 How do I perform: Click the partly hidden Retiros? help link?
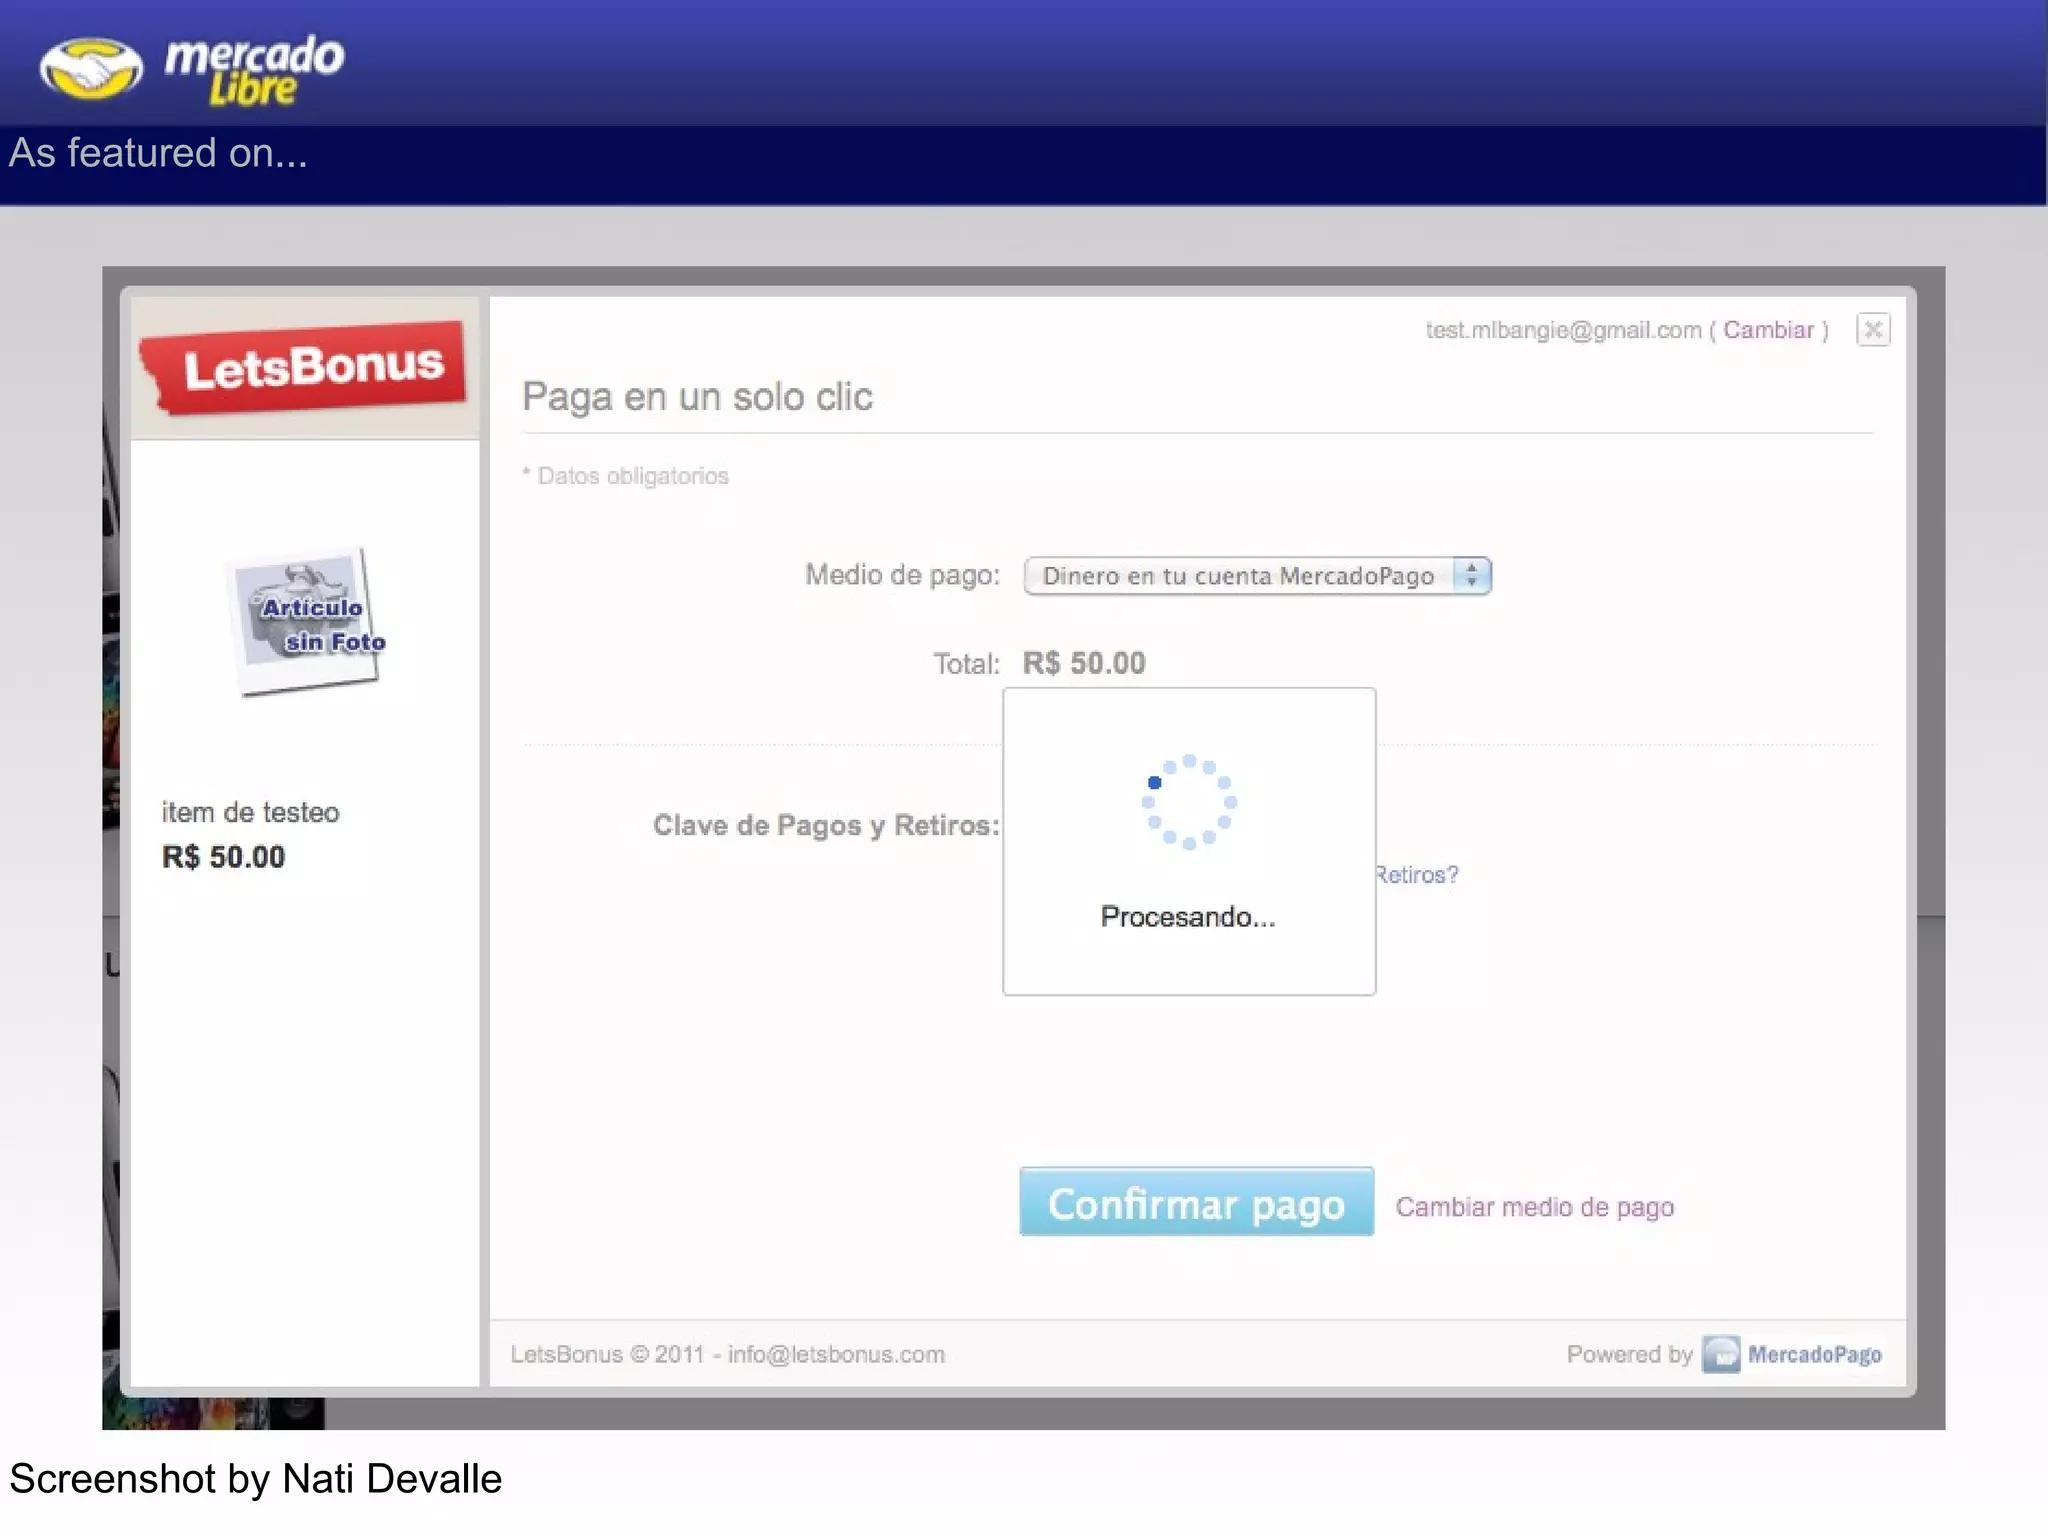(1417, 875)
